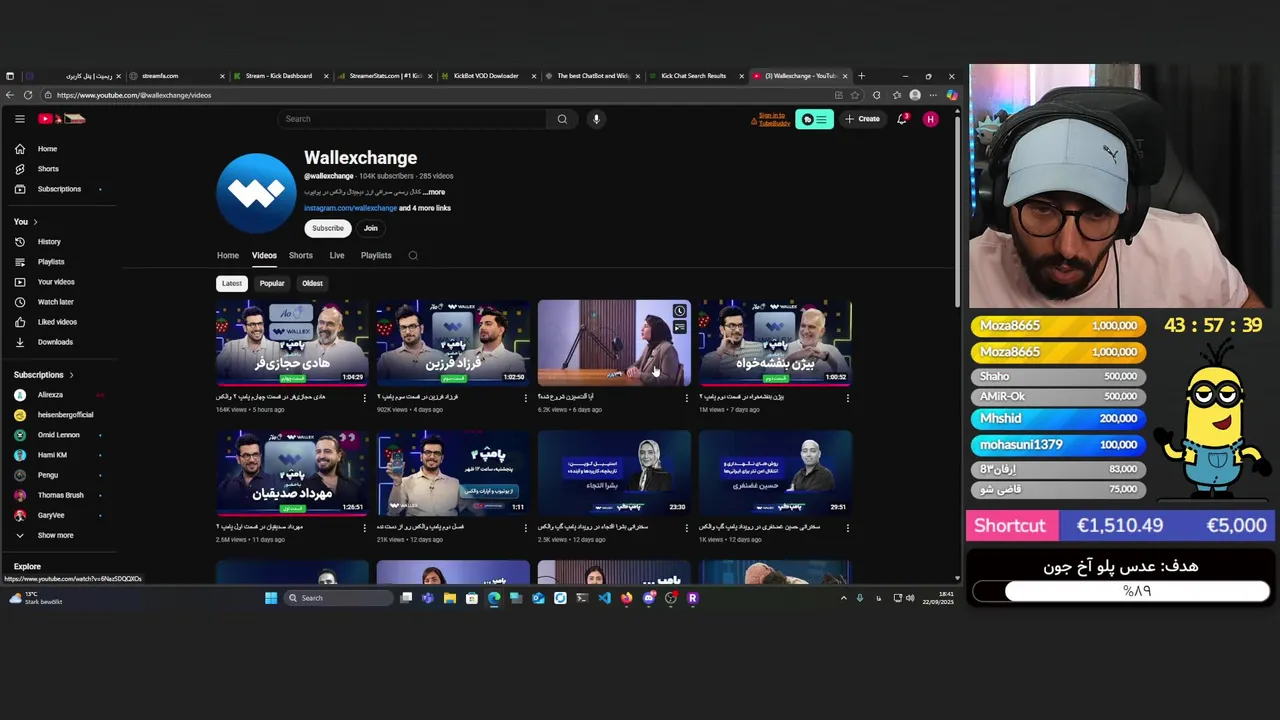
Task: Expand channel description with ...more
Action: [434, 192]
